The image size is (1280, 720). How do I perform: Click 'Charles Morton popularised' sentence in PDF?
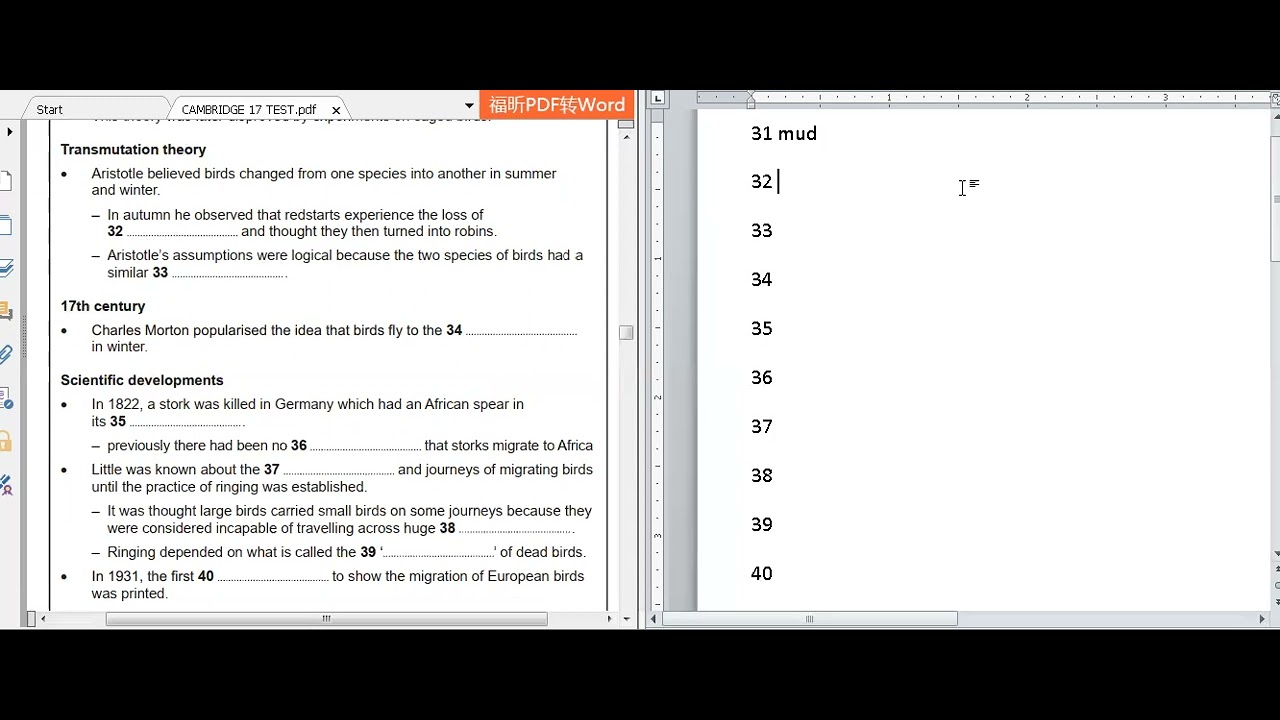pyautogui.click(x=334, y=338)
